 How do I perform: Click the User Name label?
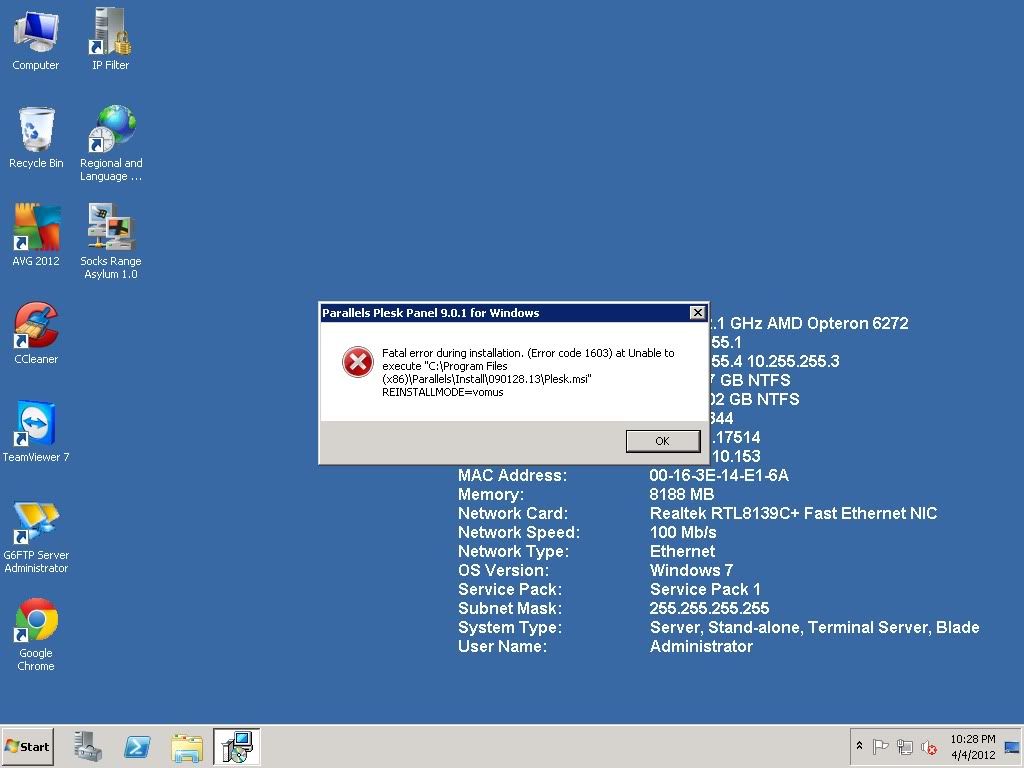pos(503,647)
